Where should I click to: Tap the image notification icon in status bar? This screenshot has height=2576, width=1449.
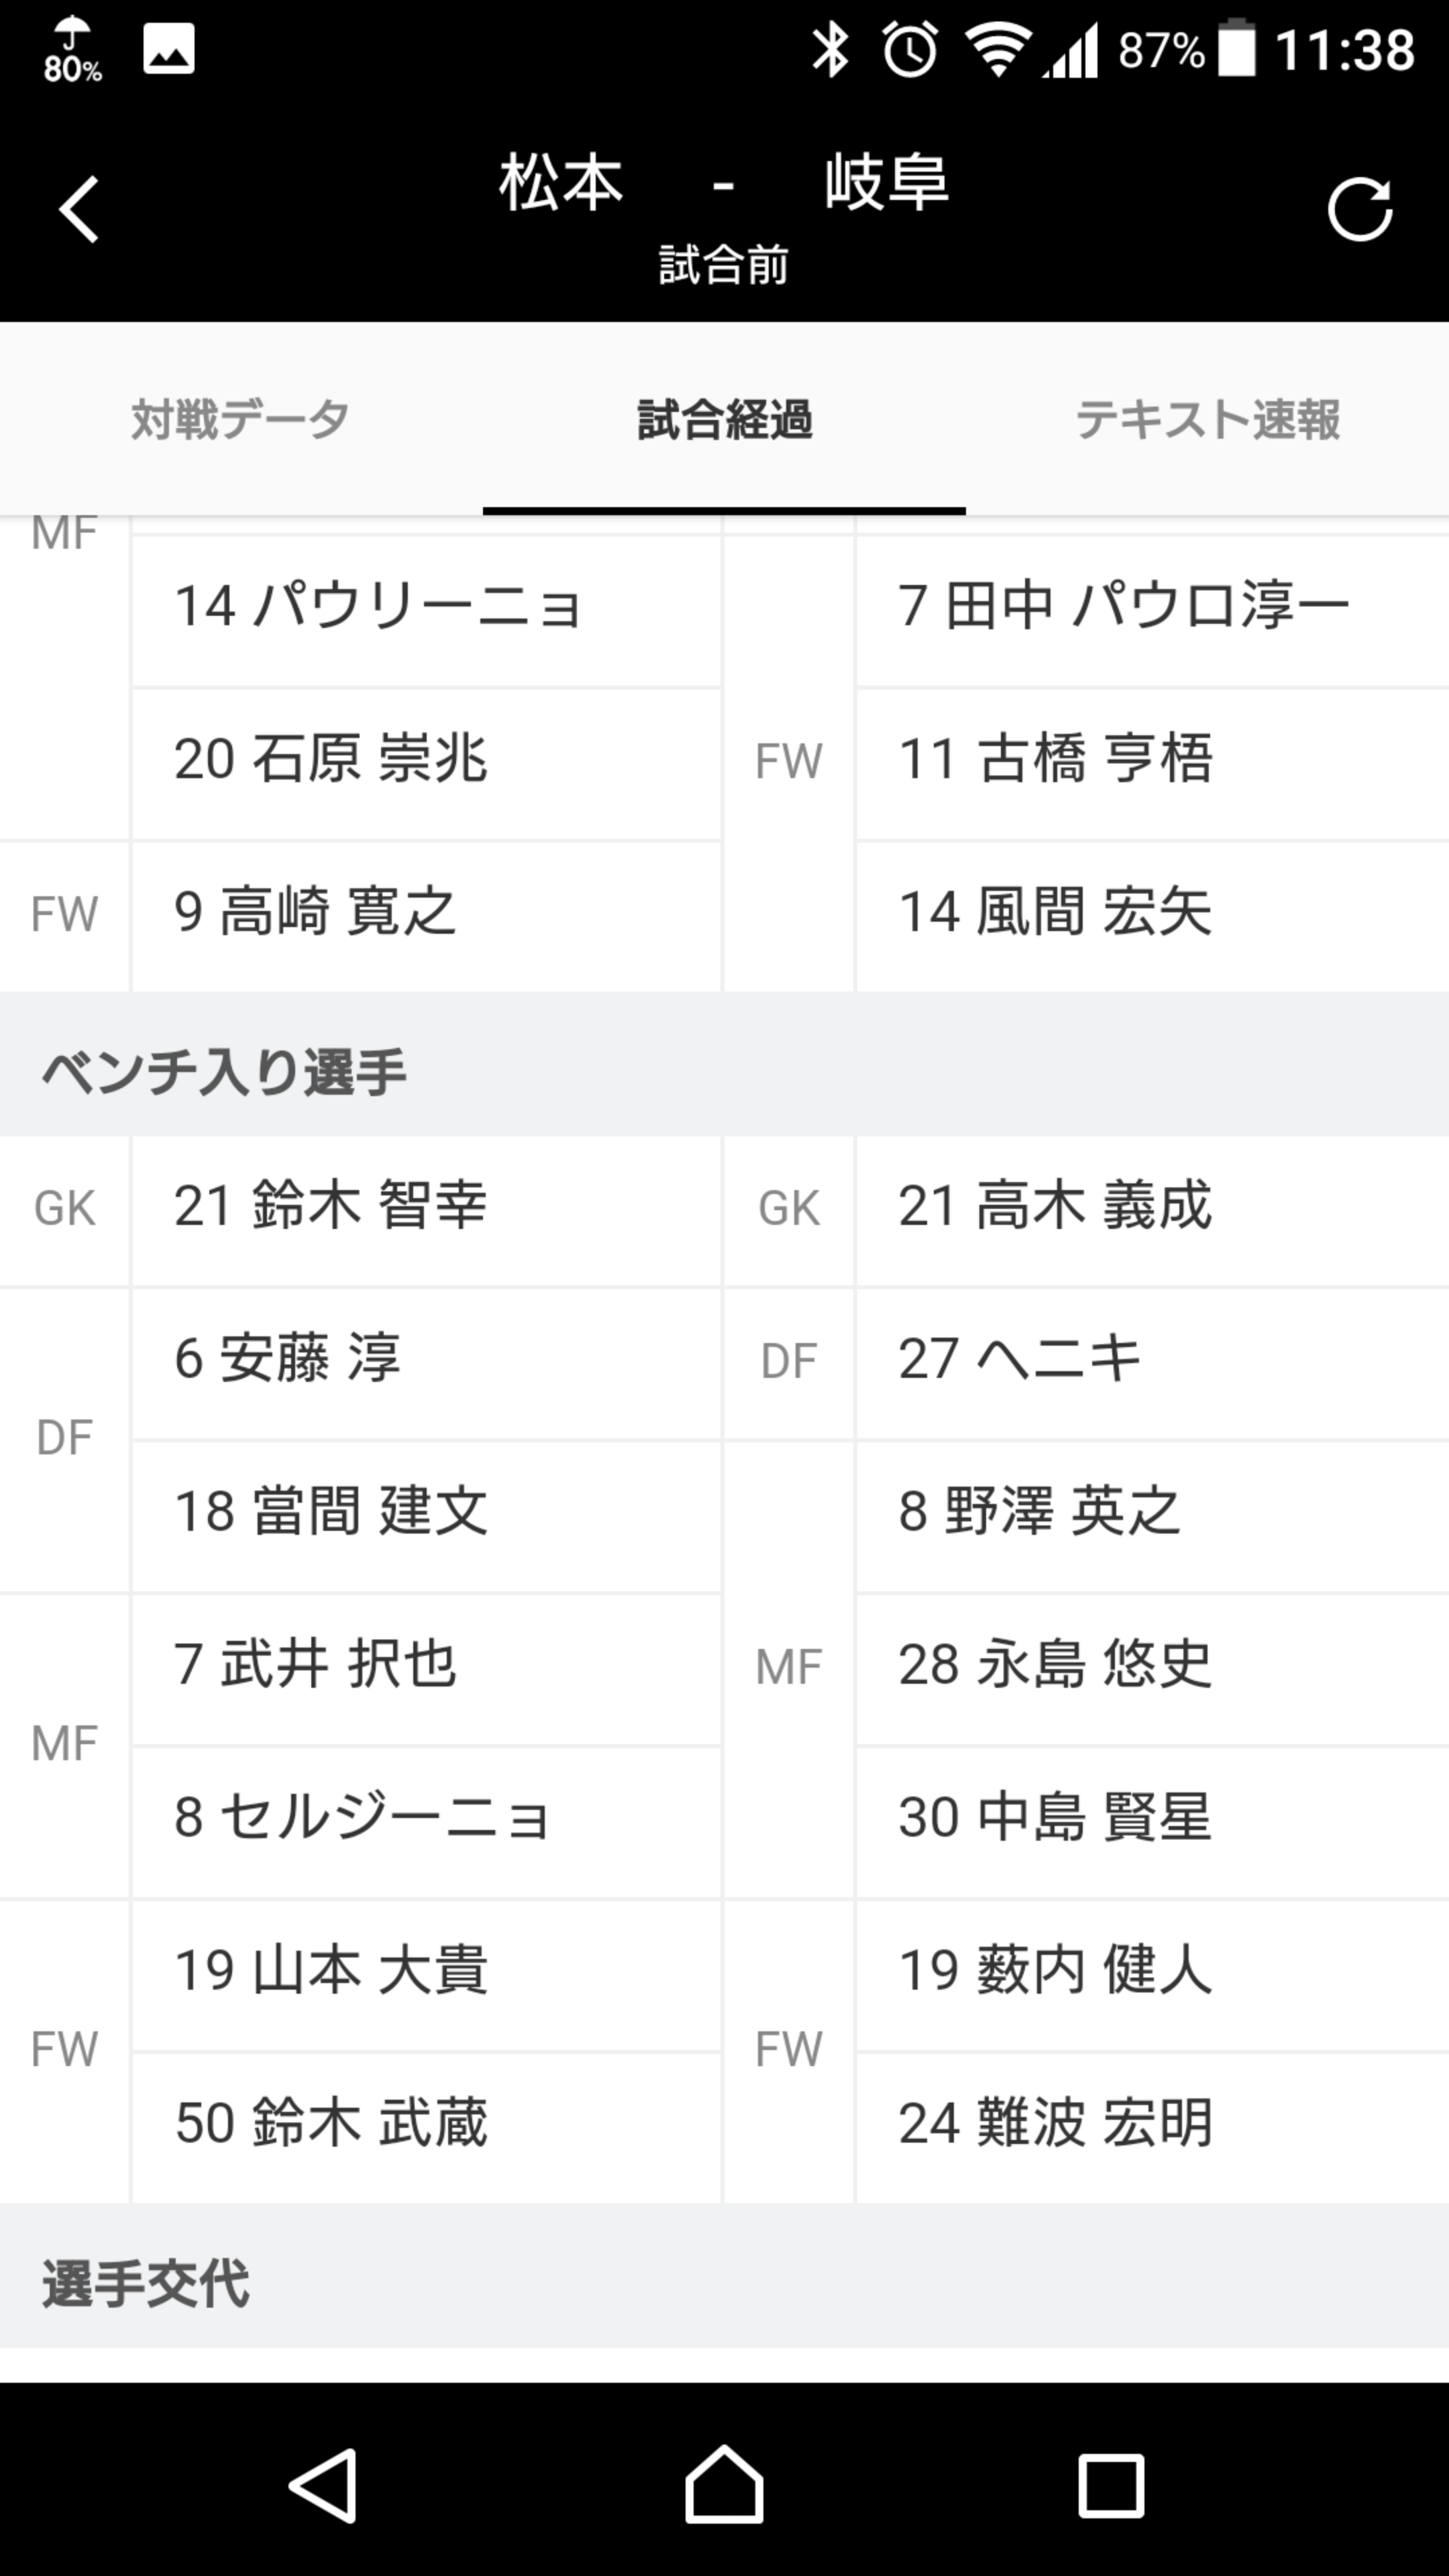point(168,50)
